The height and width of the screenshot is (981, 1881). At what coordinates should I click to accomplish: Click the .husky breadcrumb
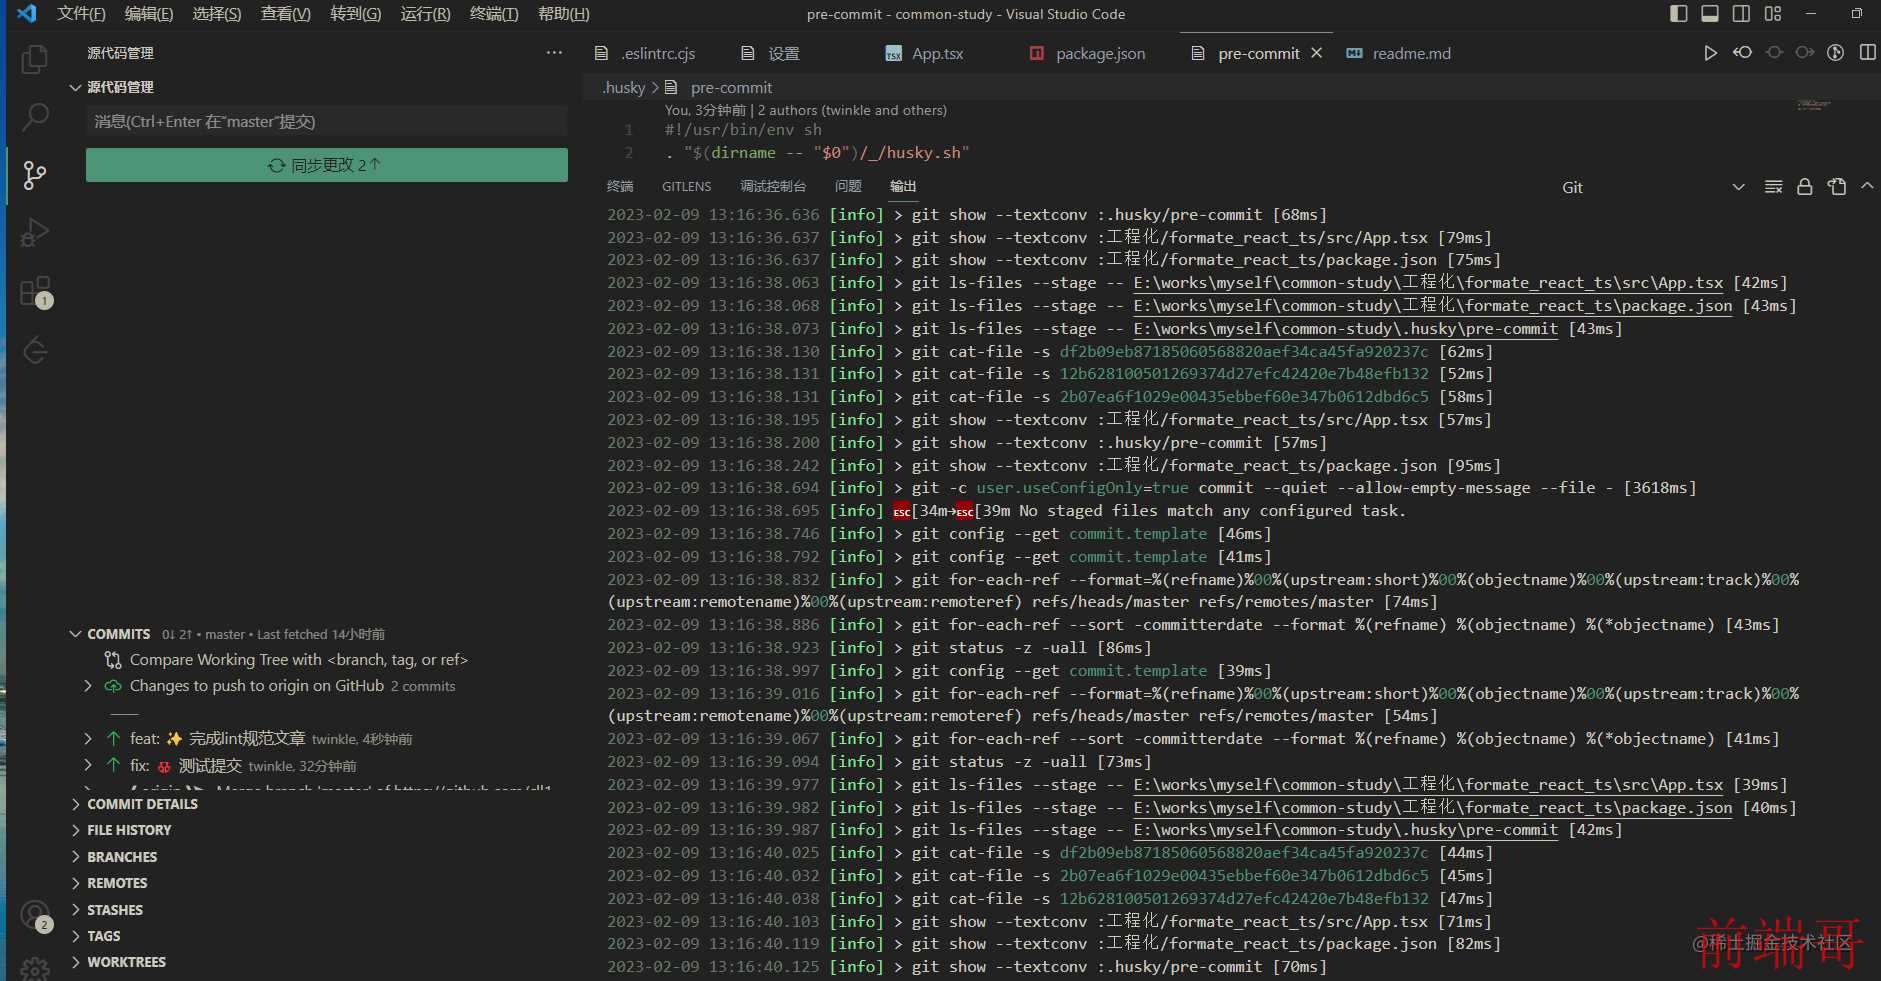click(624, 88)
